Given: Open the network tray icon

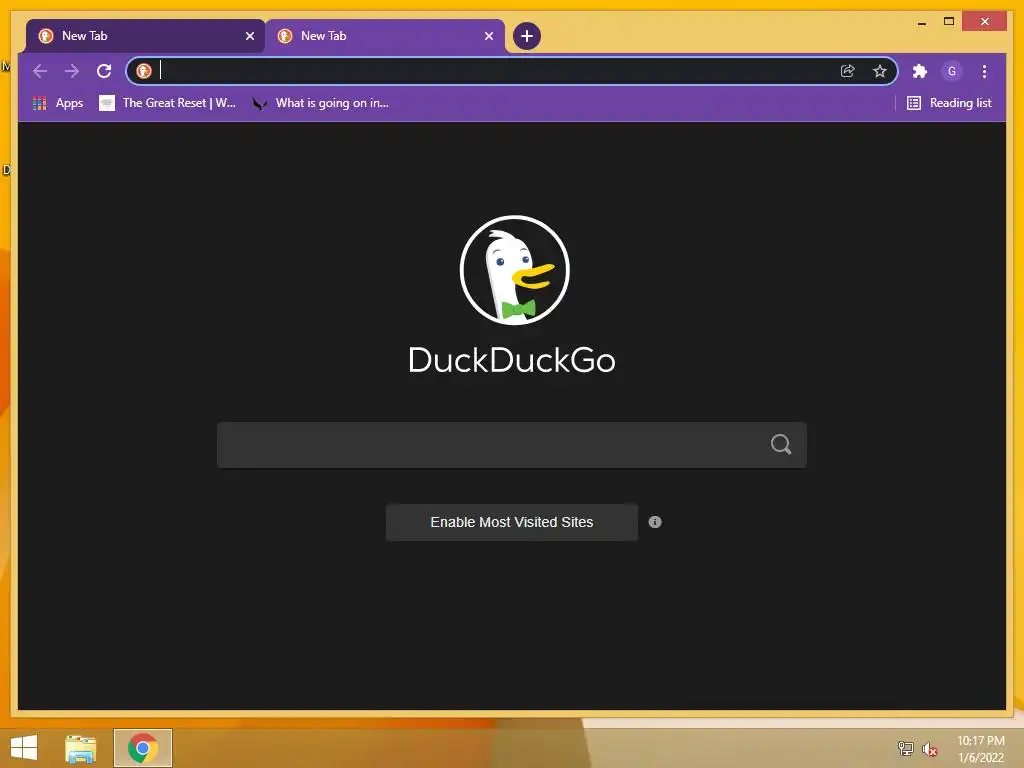Looking at the screenshot, I should pyautogui.click(x=905, y=748).
